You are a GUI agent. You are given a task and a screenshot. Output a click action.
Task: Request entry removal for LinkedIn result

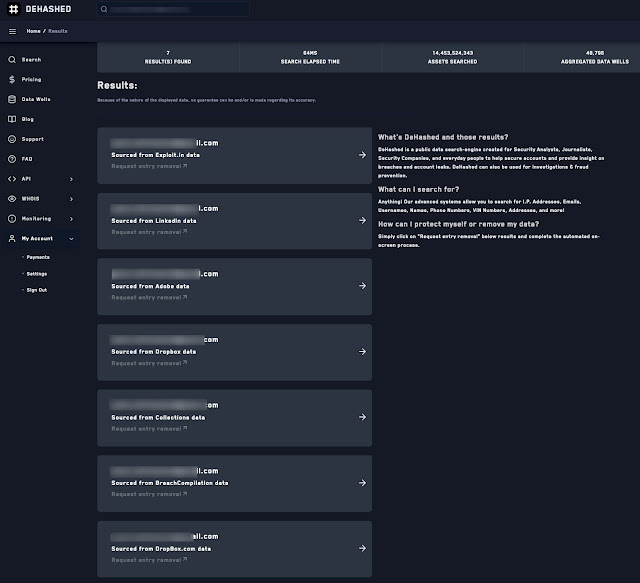[148, 231]
